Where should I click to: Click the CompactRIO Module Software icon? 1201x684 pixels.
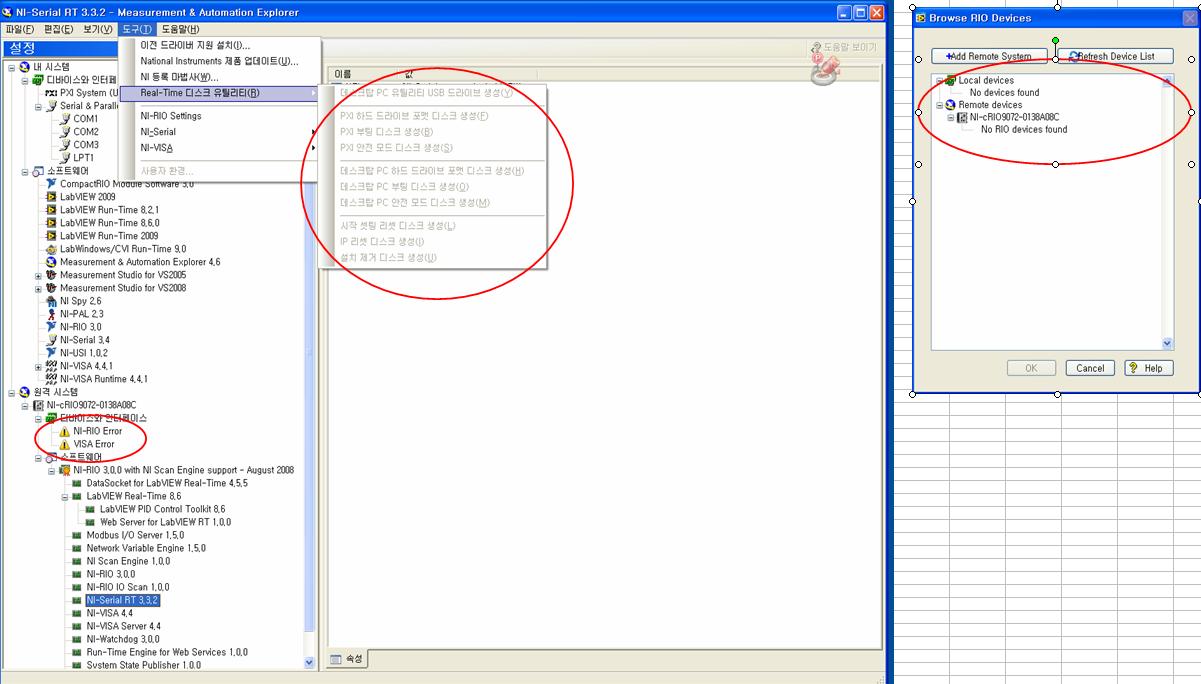[52, 184]
